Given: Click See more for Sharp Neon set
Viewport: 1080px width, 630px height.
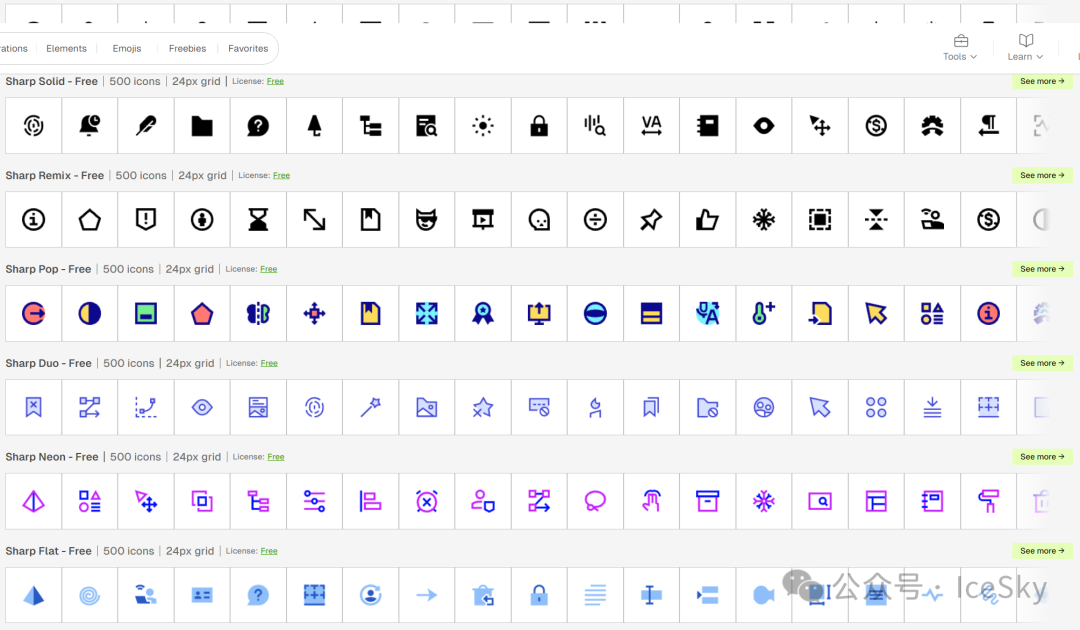Looking at the screenshot, I should (1042, 457).
